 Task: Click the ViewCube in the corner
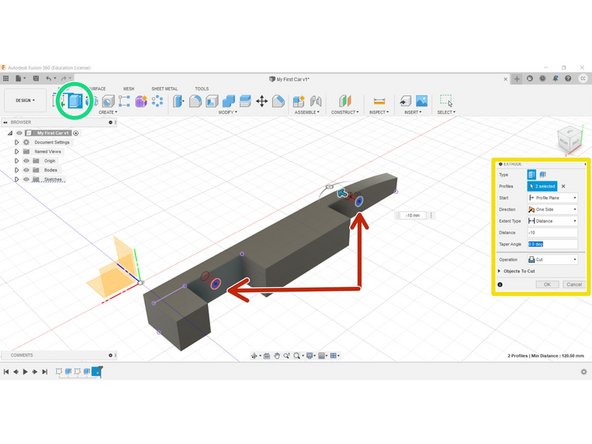click(x=570, y=140)
